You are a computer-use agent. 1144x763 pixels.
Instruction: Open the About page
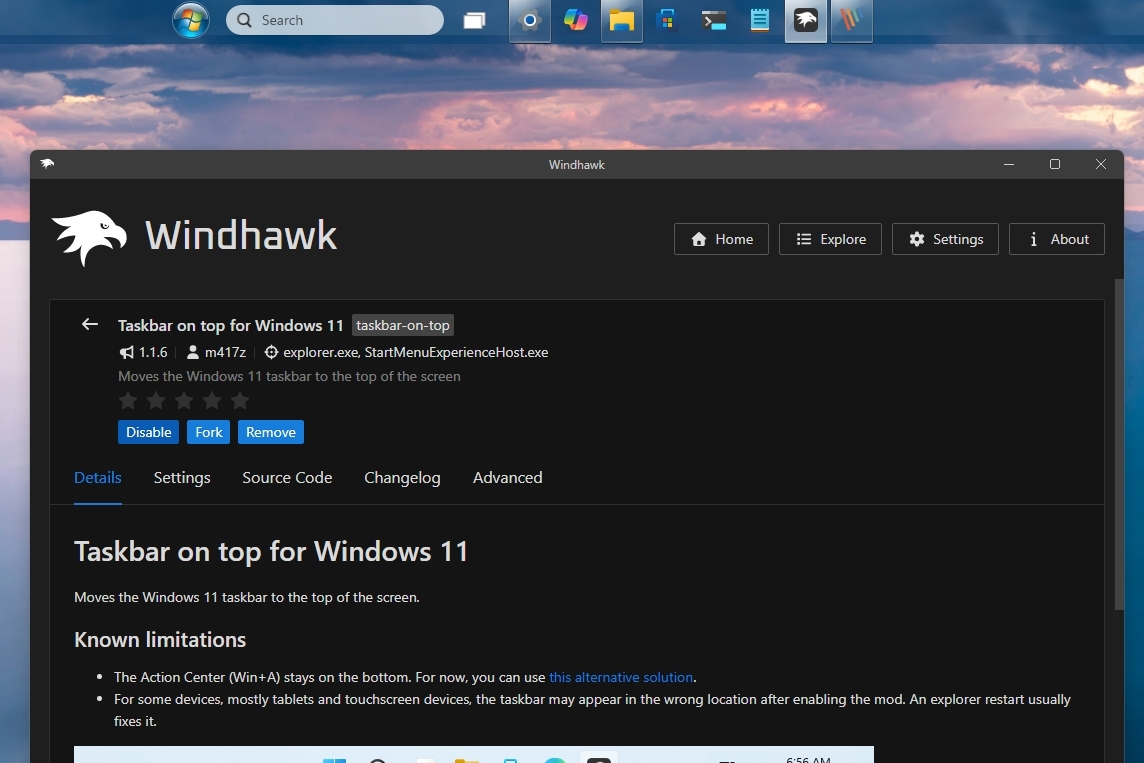point(1056,239)
